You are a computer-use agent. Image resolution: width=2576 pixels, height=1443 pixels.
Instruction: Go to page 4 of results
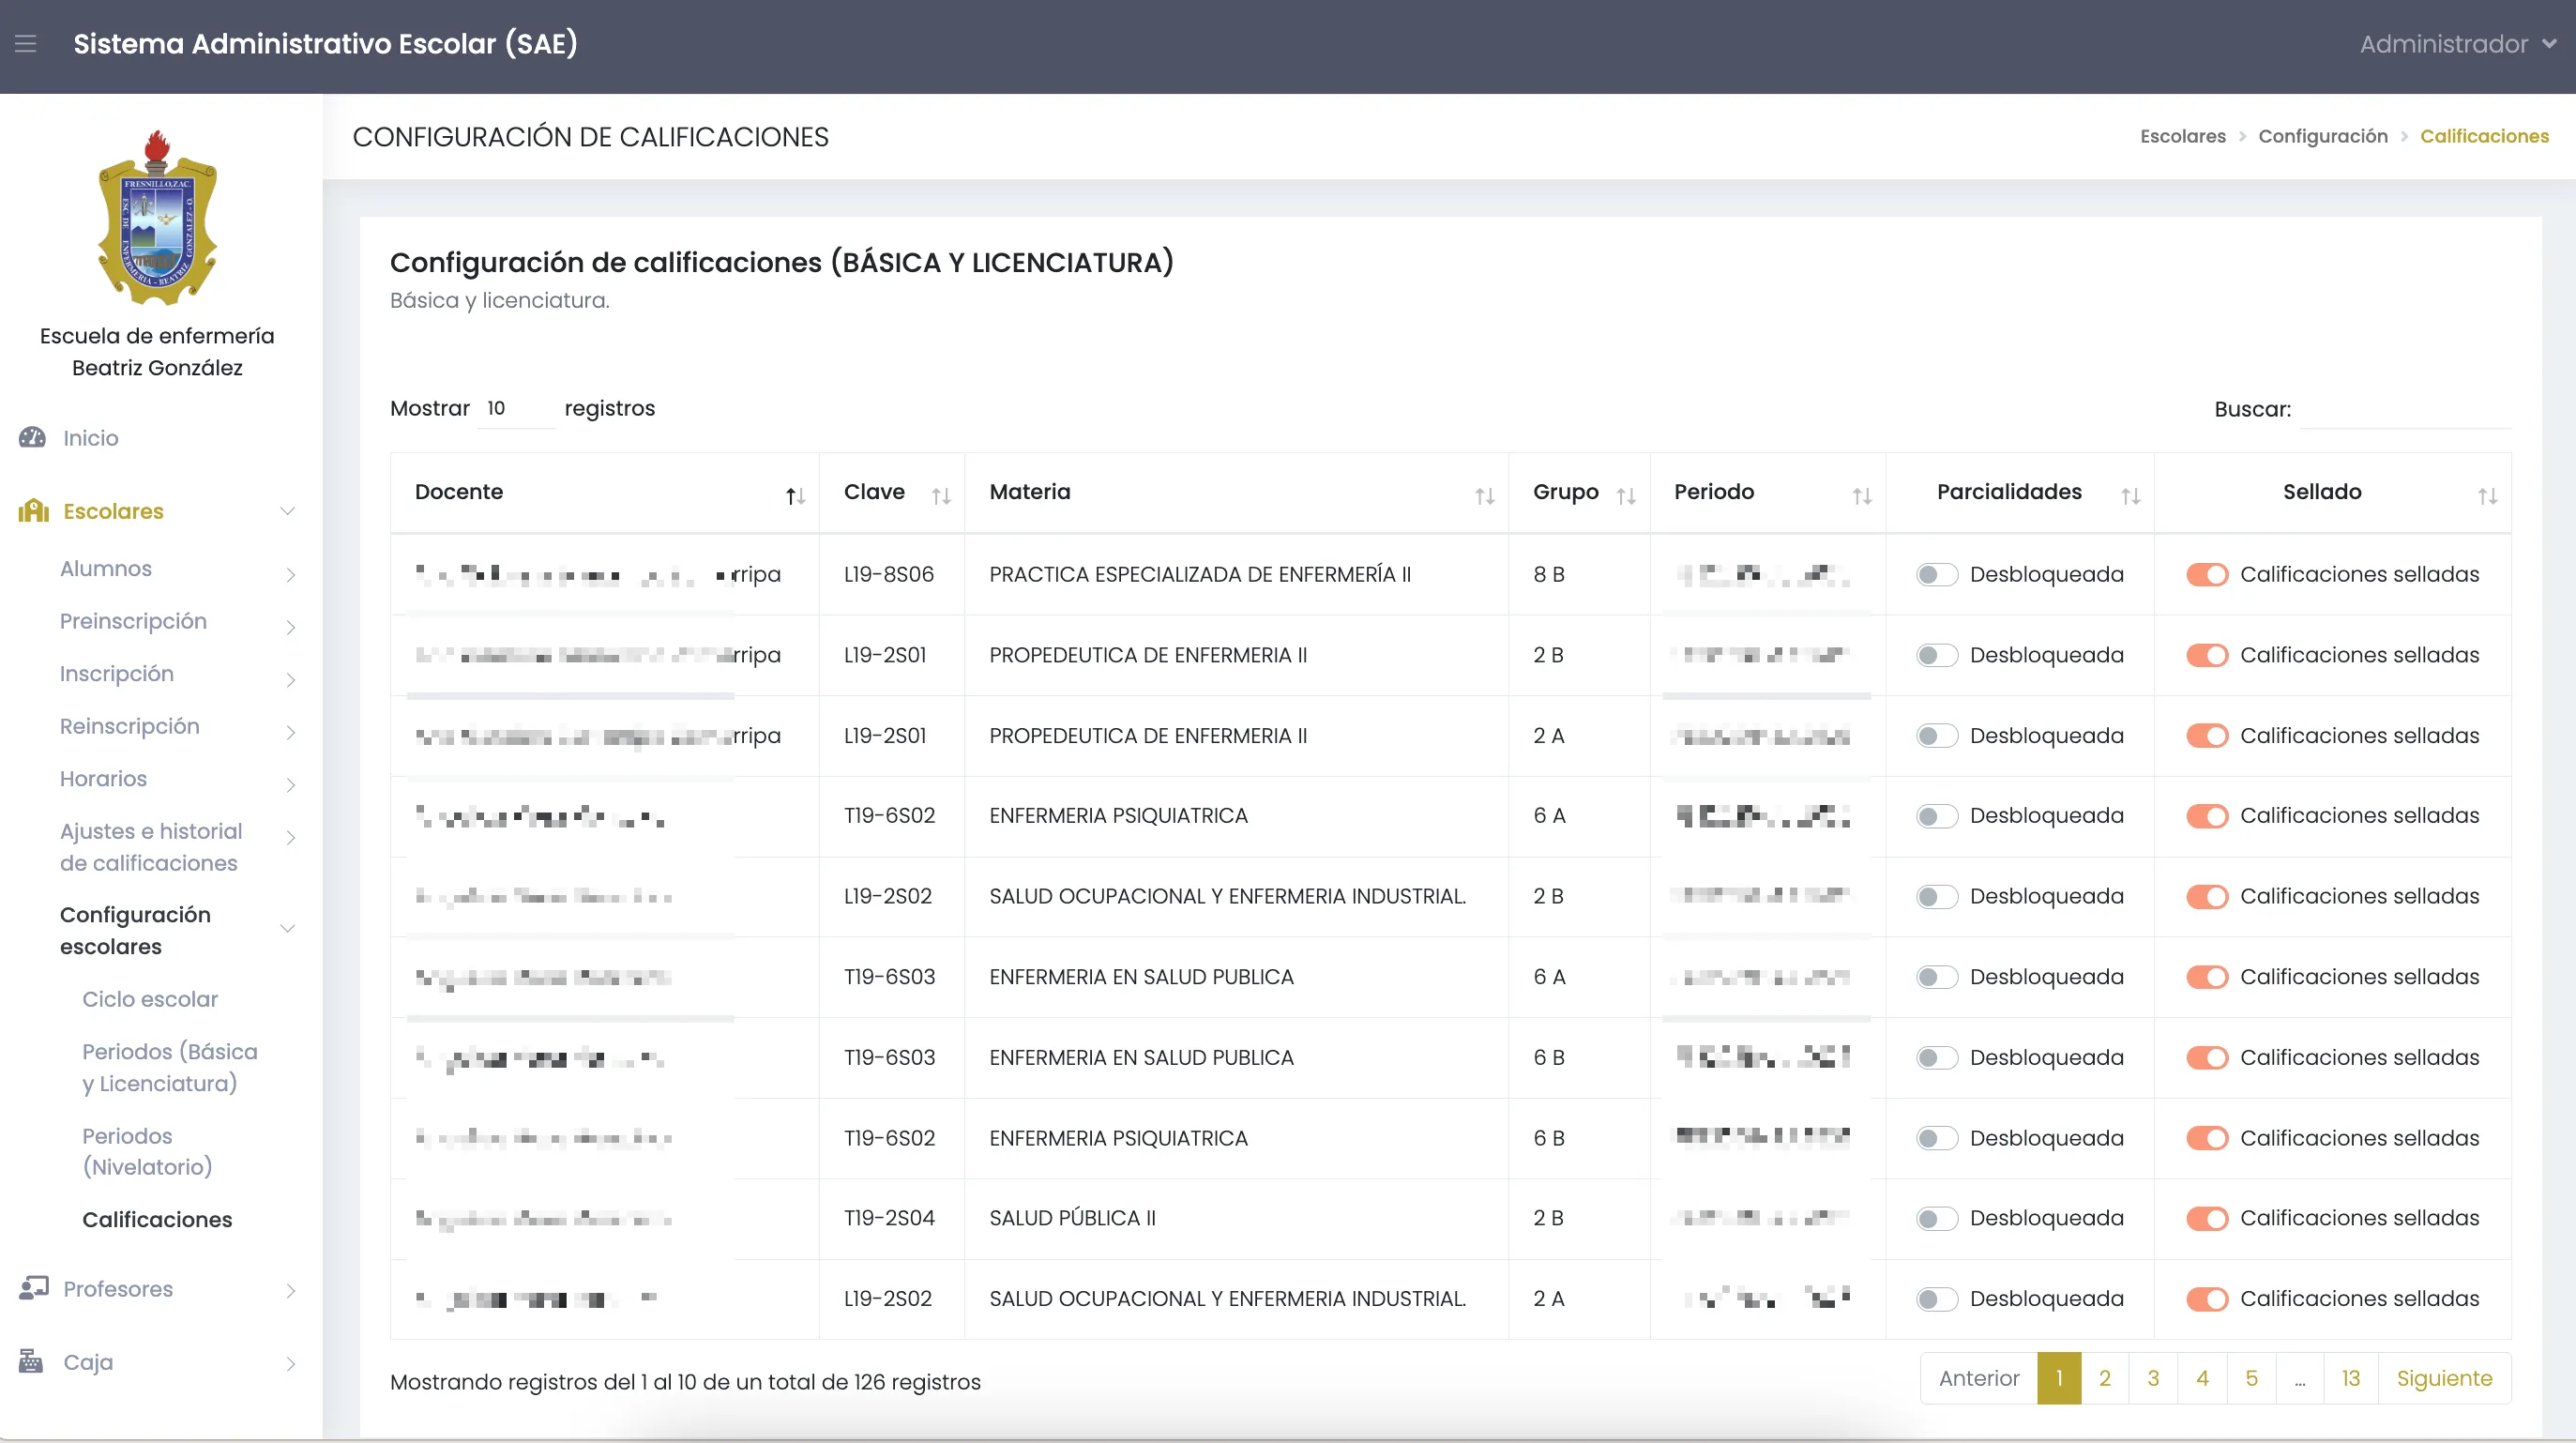(x=2202, y=1378)
